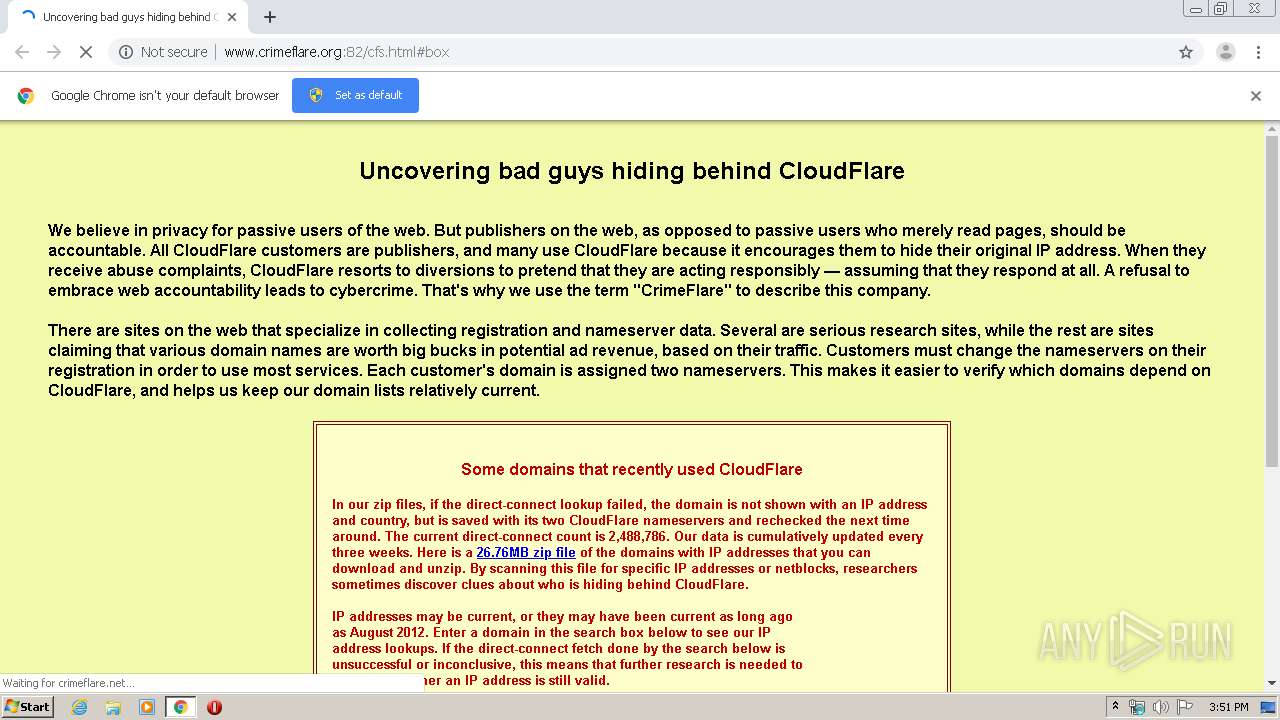This screenshot has width=1280, height=720.
Task: Bookmark this page with the star
Action: (1186, 52)
